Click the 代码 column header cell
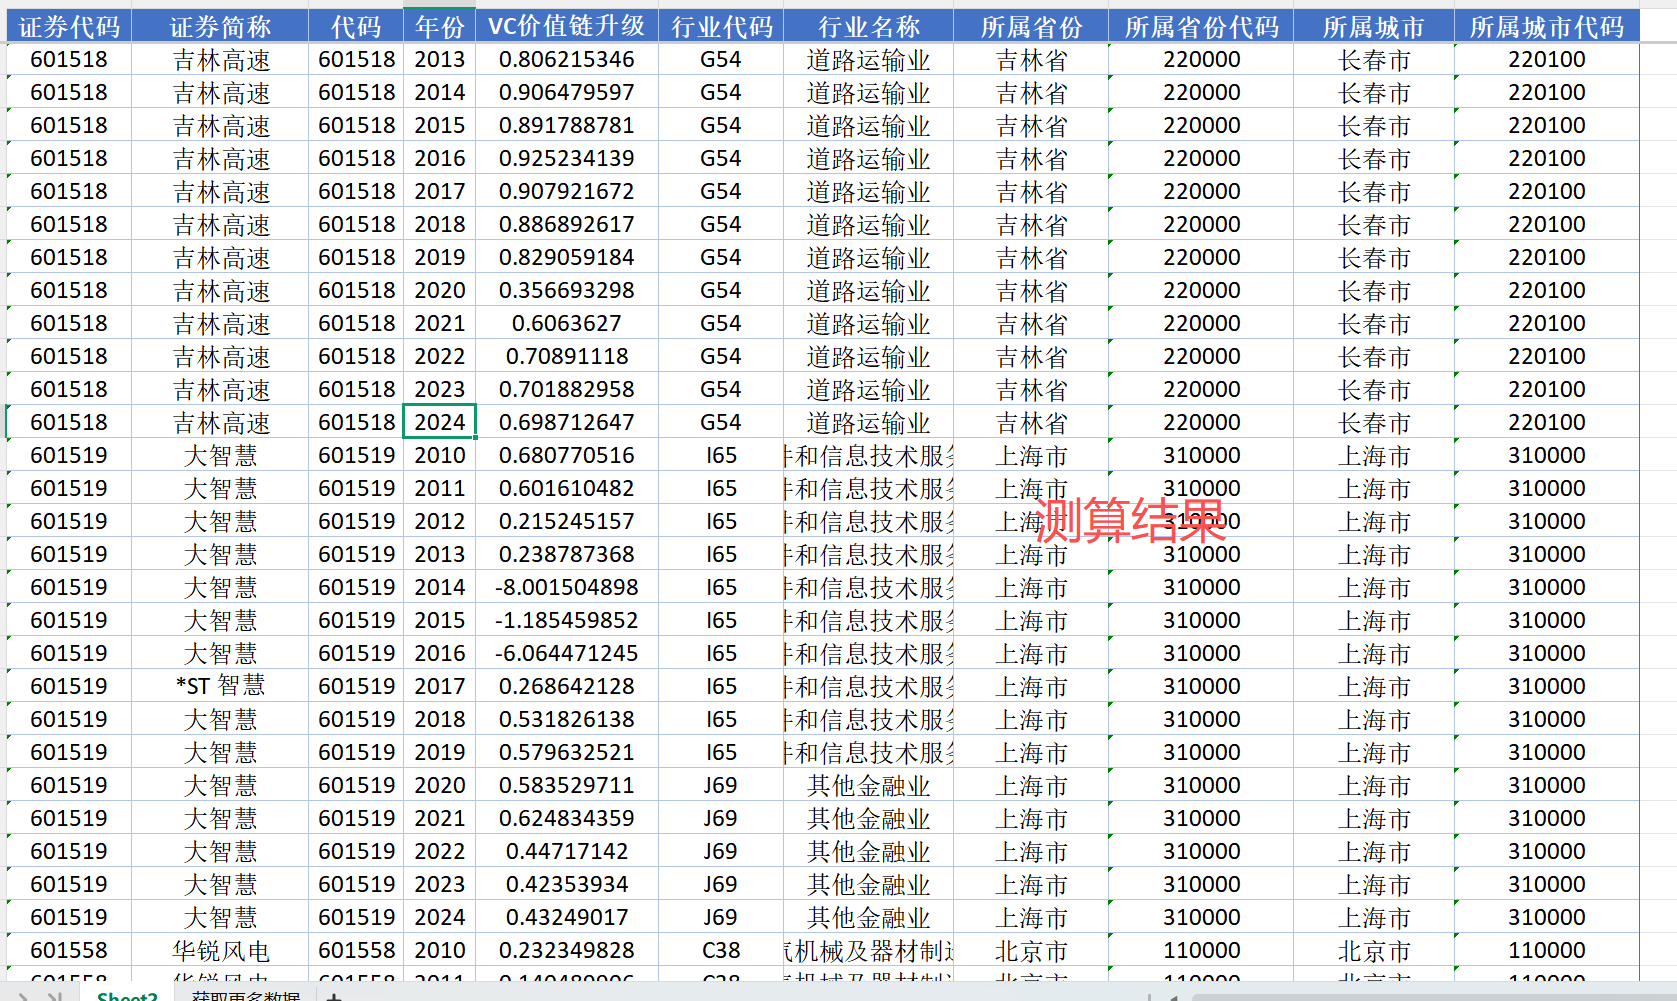 pos(356,27)
